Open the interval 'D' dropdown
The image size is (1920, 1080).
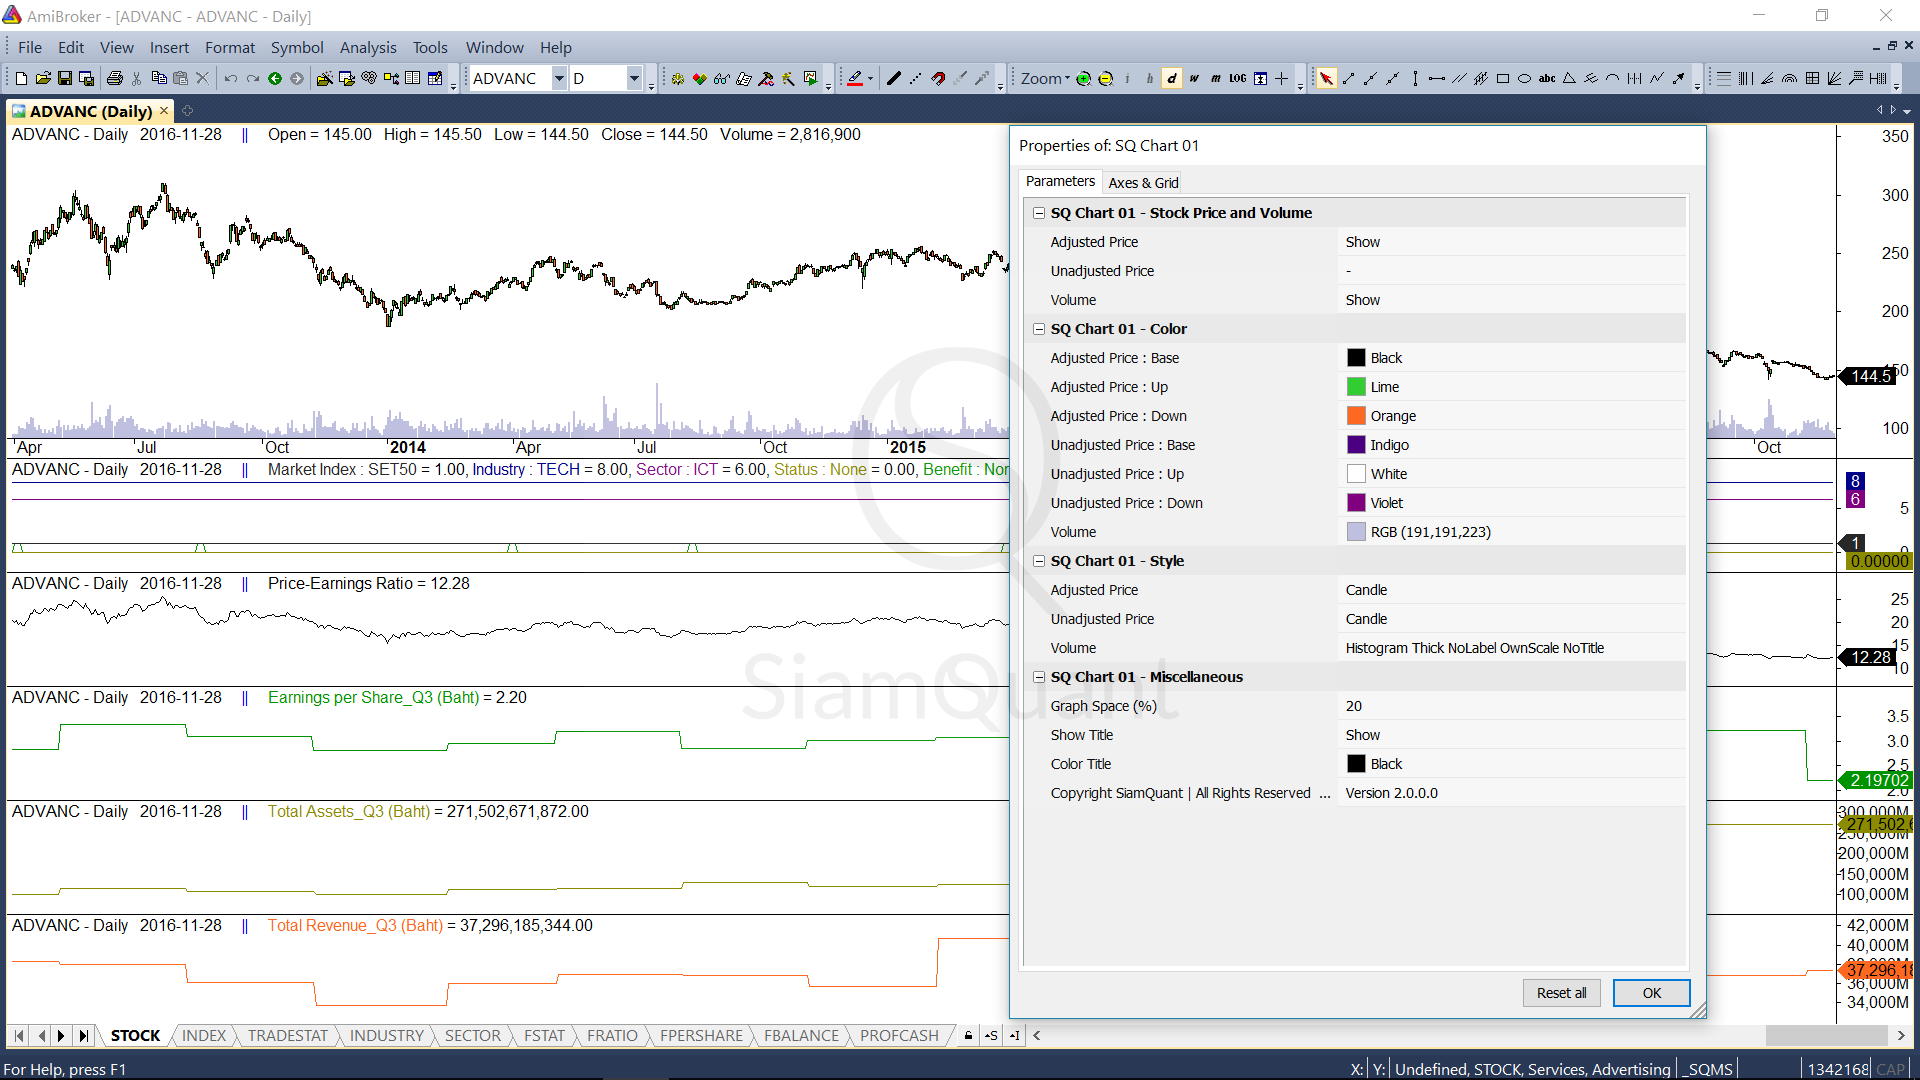pyautogui.click(x=634, y=78)
